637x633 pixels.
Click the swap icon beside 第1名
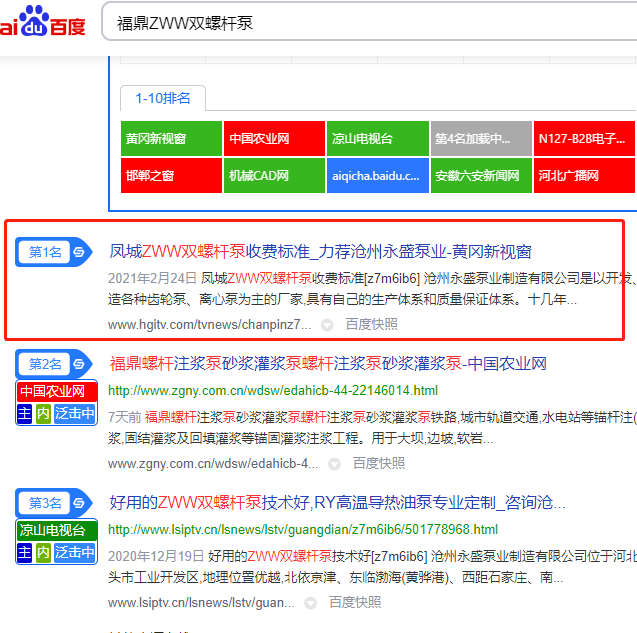pyautogui.click(x=79, y=252)
